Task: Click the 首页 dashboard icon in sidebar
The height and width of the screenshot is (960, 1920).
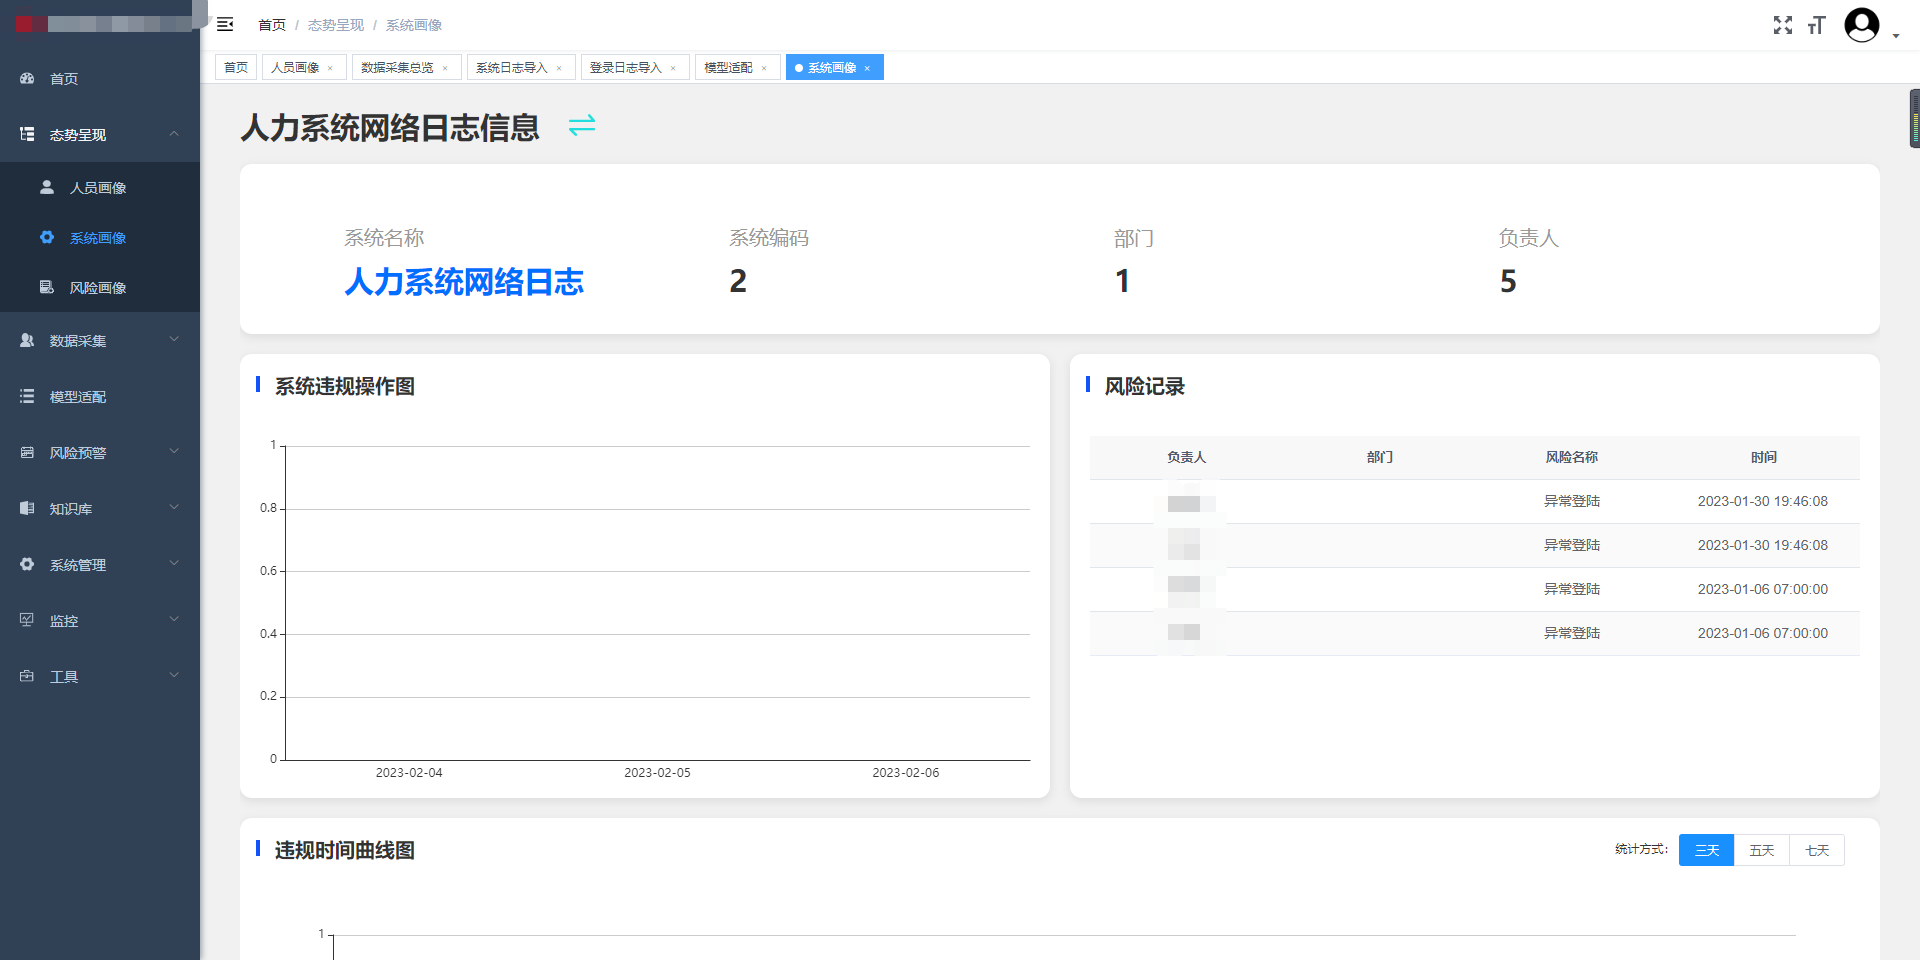Action: 27,78
